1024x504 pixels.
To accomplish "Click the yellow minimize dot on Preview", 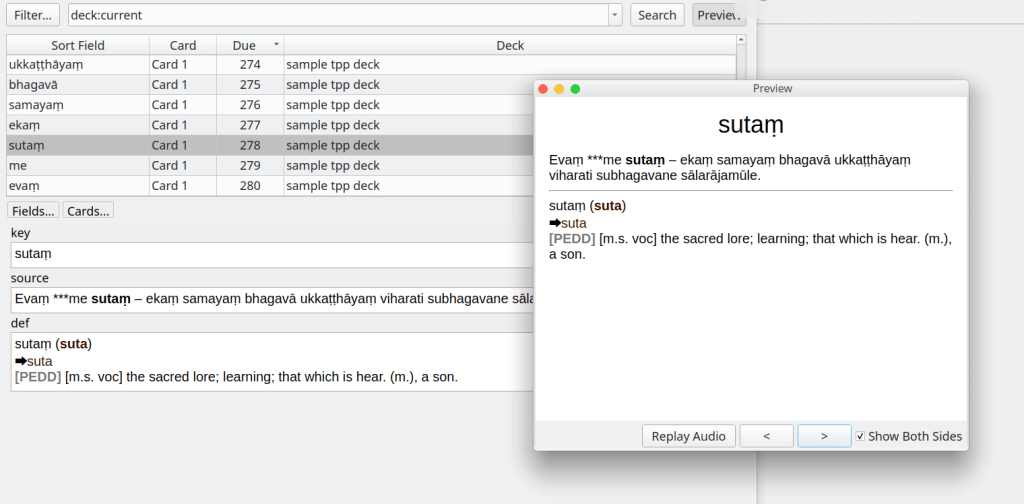I will pos(559,89).
